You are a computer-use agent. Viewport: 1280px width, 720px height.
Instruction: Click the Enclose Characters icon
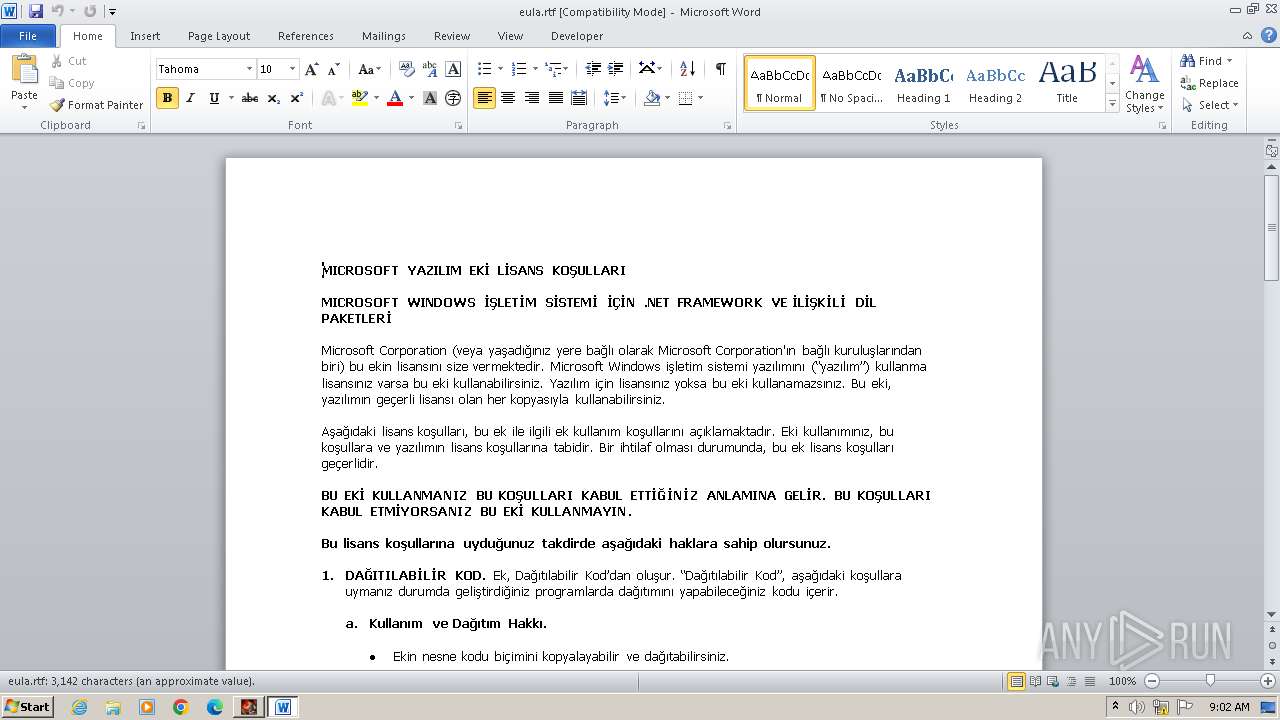[453, 98]
